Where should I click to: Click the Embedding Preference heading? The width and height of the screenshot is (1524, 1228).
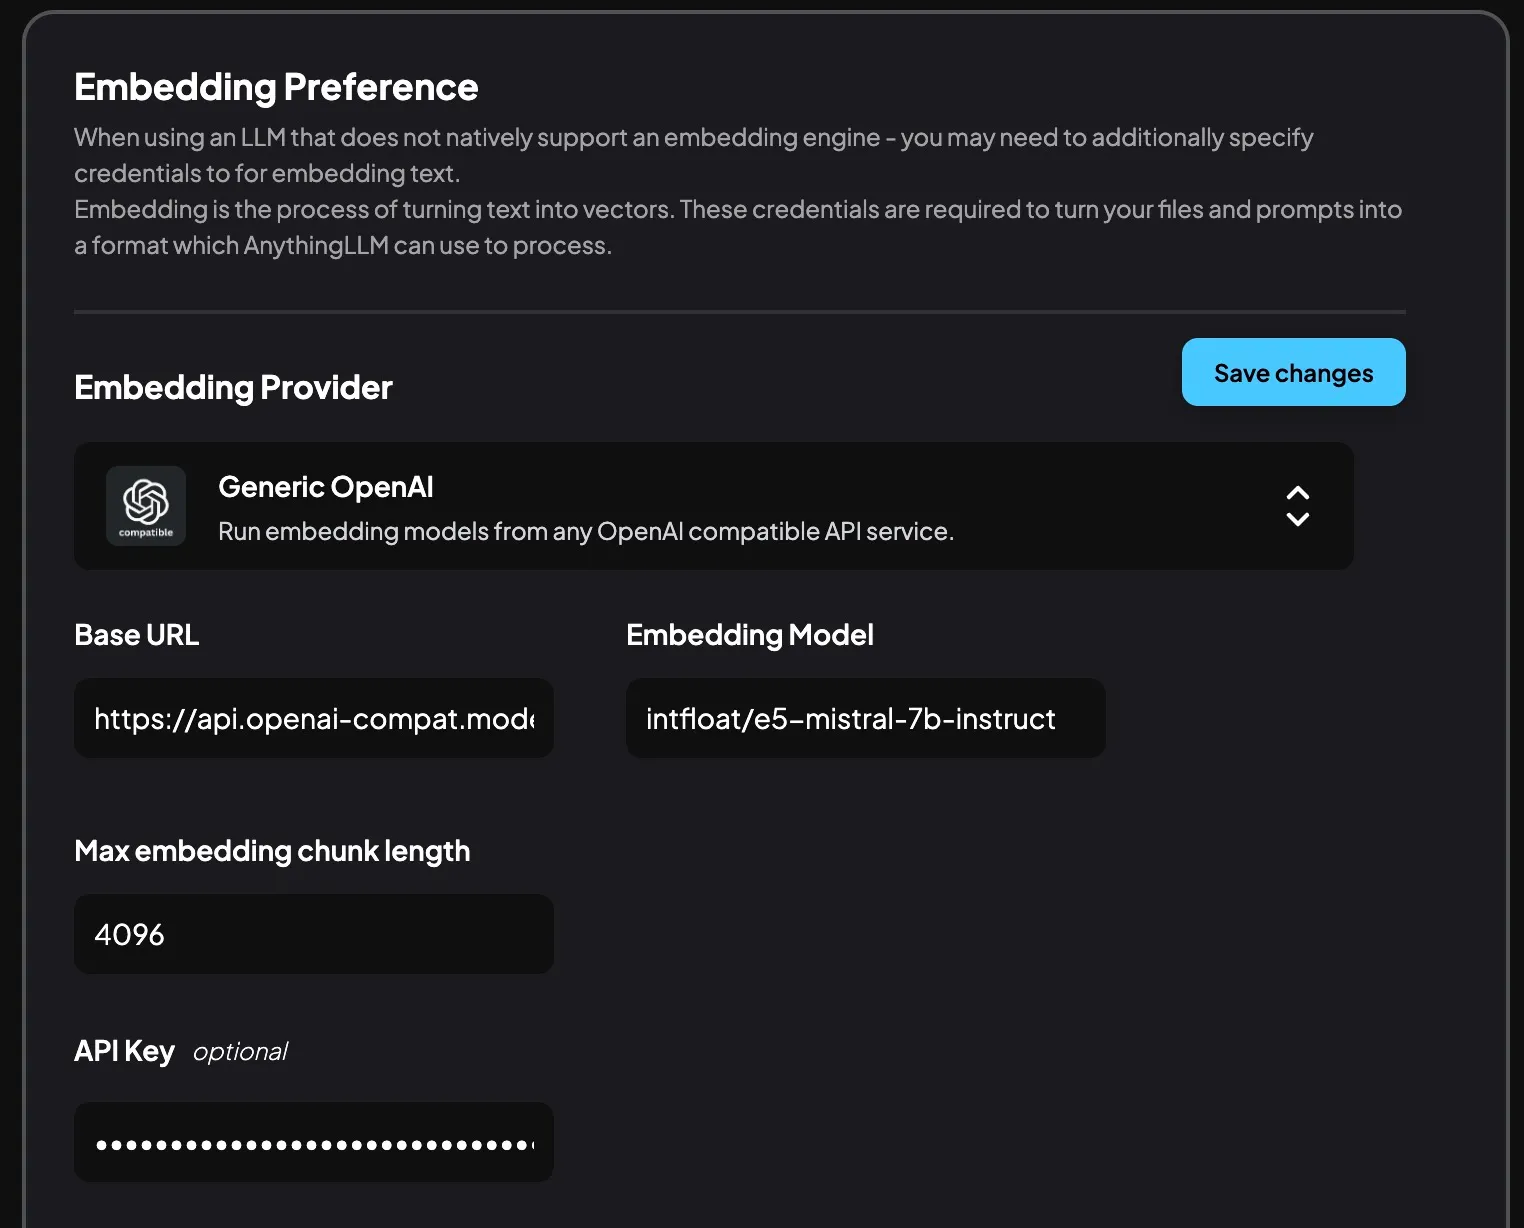276,87
